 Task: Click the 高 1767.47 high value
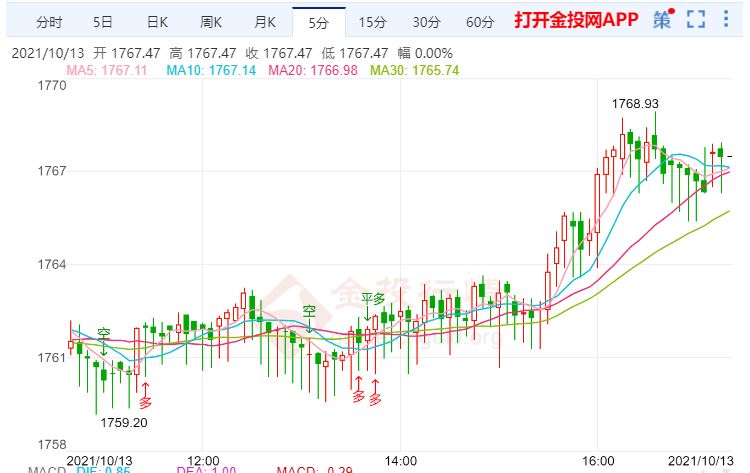[202, 53]
